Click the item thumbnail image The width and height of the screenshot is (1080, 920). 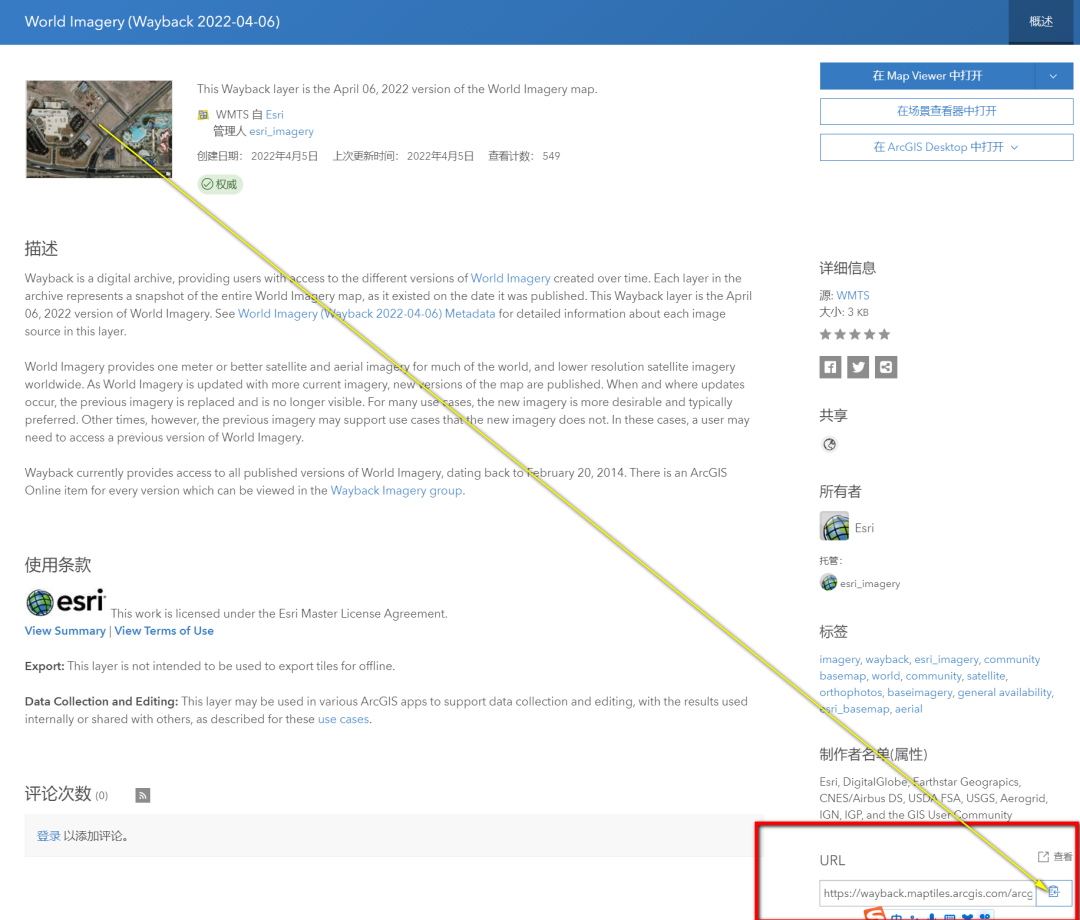99,129
